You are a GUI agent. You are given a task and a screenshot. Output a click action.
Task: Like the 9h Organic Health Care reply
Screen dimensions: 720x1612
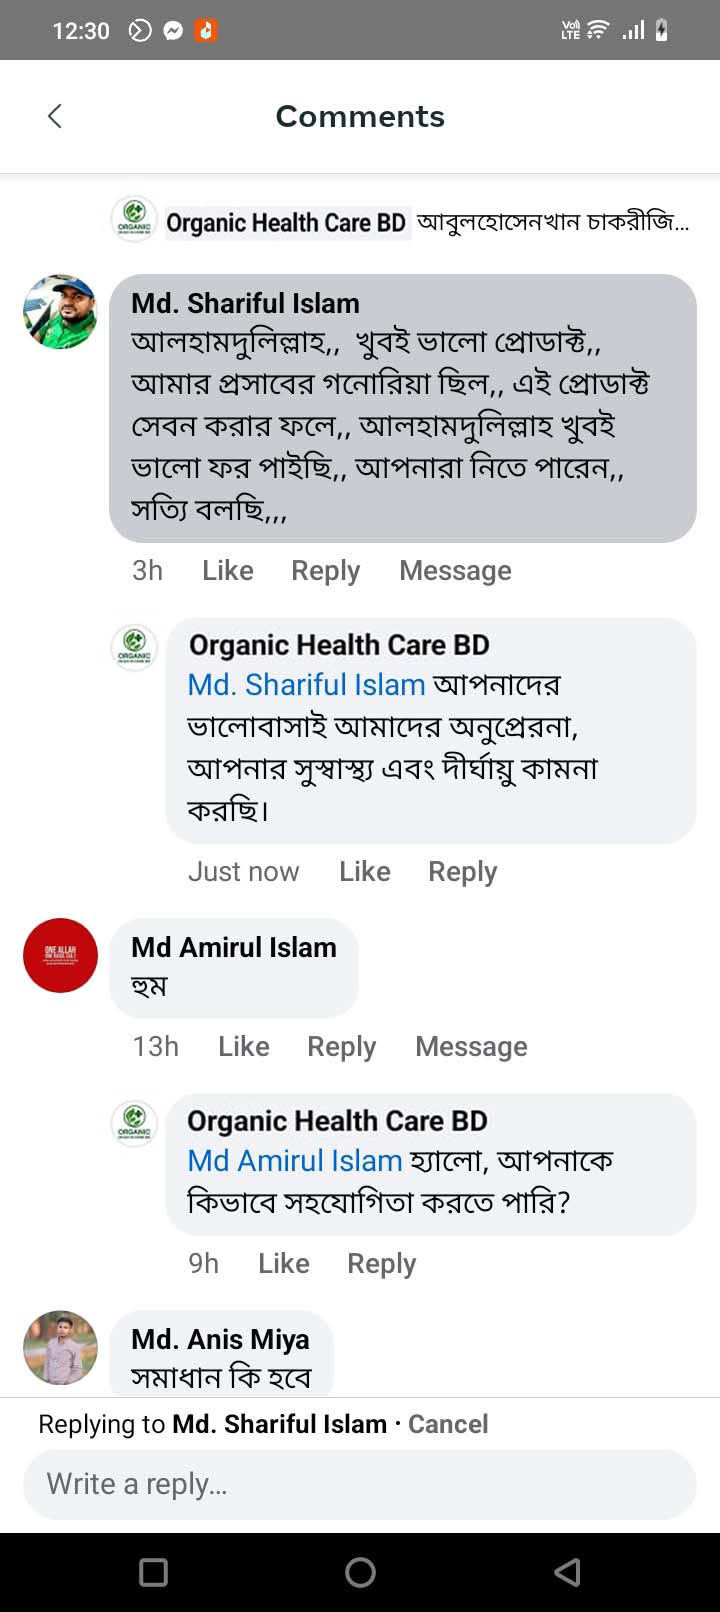coord(284,1263)
